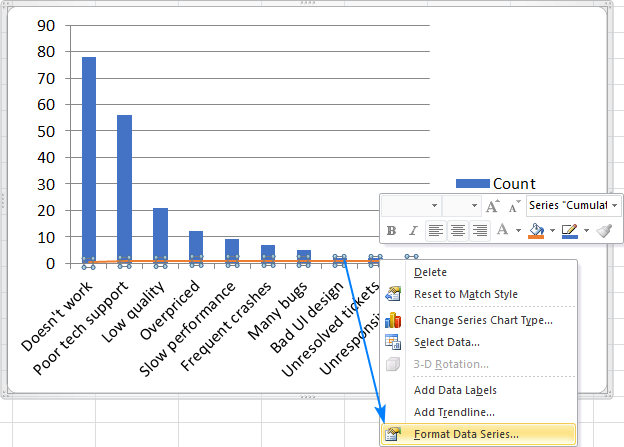Viewport: 624px width, 447px height.
Task: Apply center text alignment
Action: click(x=458, y=231)
